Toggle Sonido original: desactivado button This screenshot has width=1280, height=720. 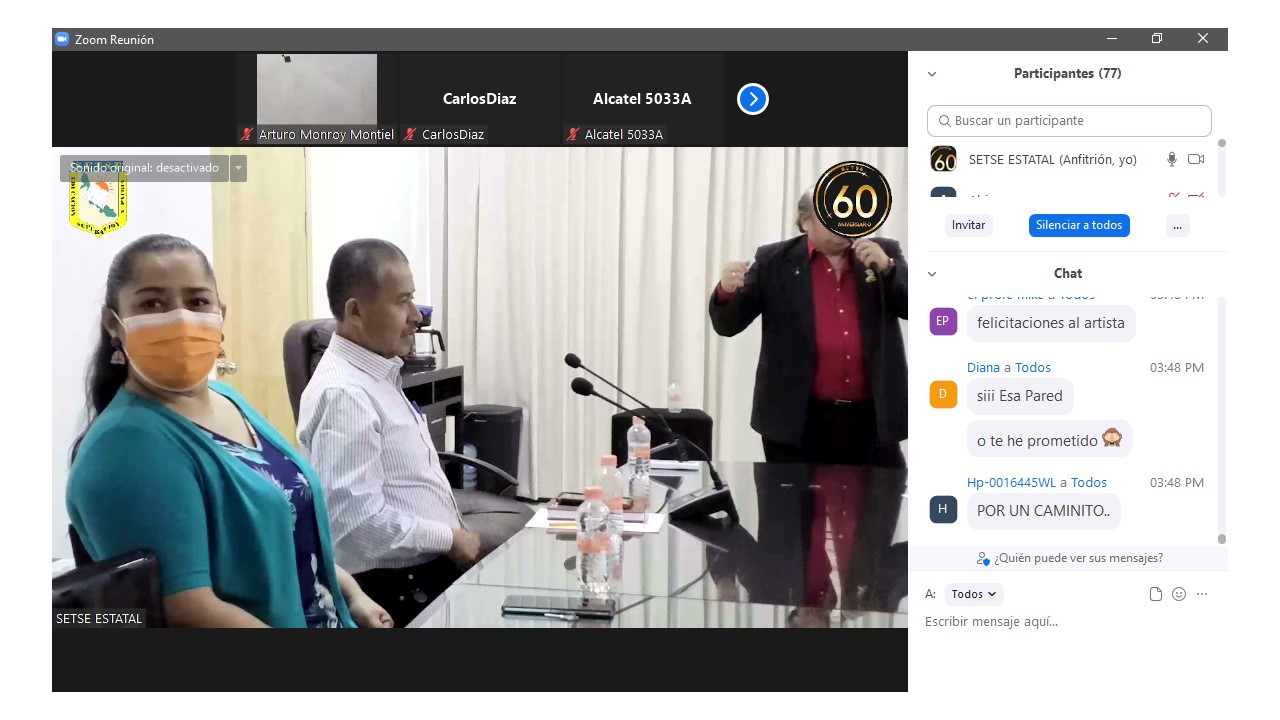point(144,168)
